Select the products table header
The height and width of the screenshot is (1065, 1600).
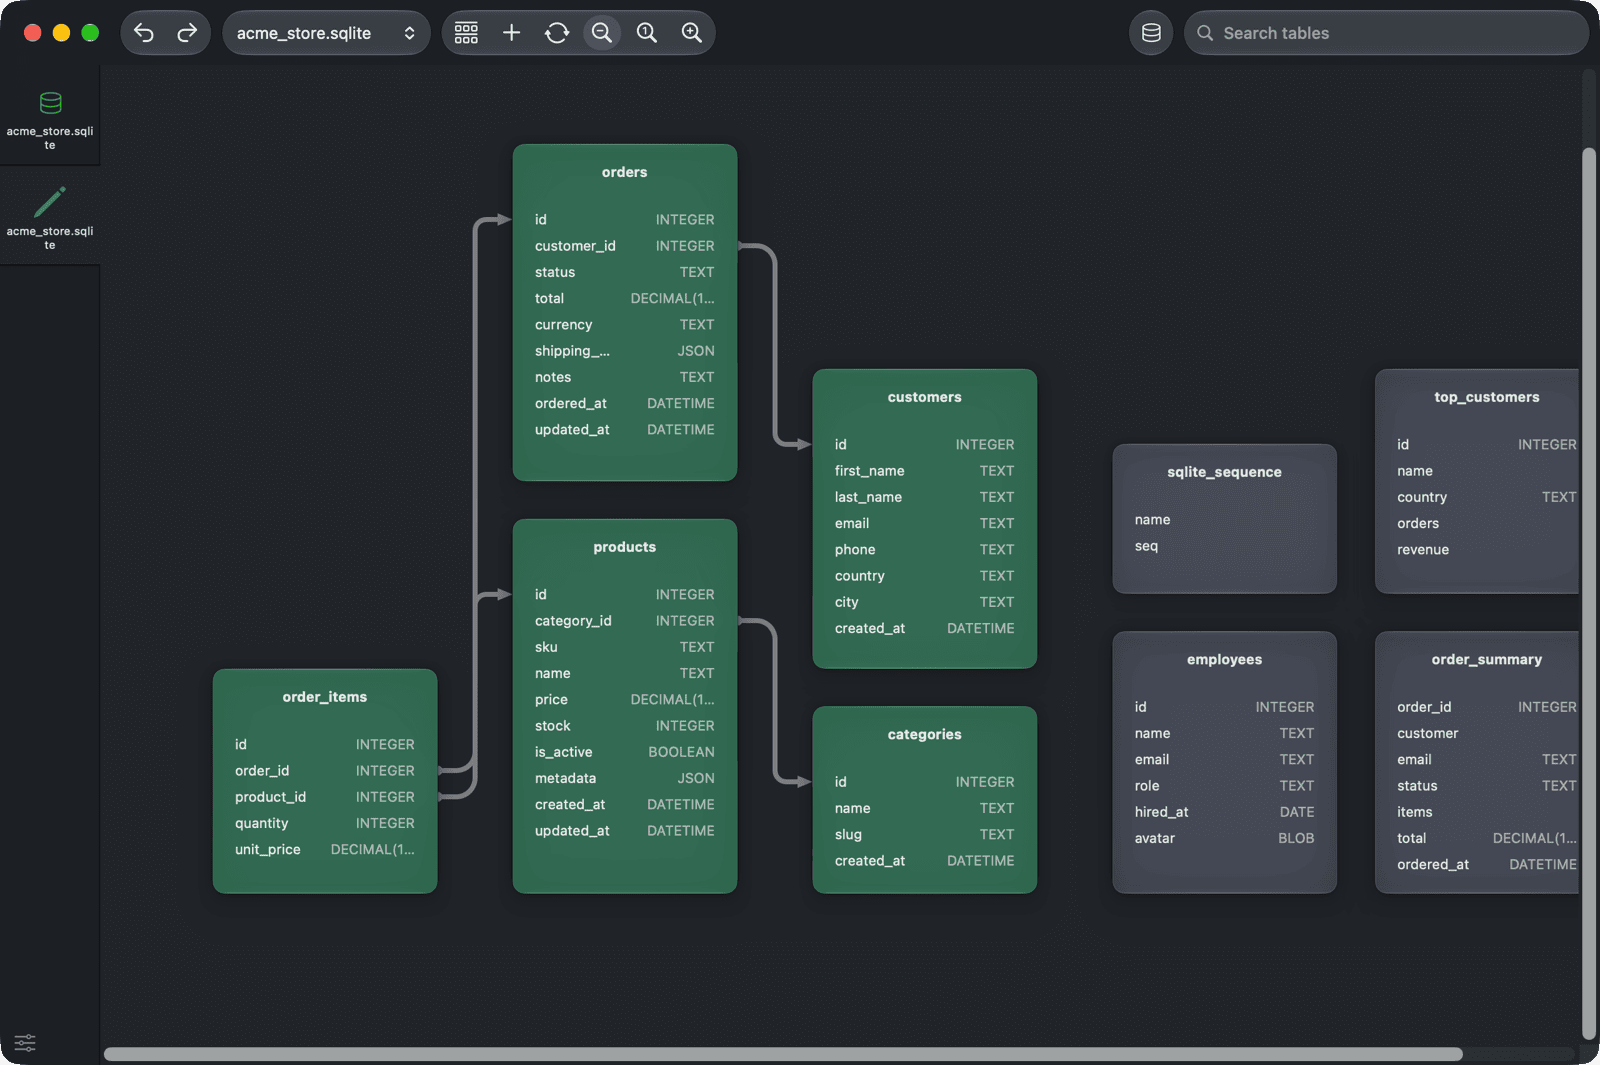click(625, 547)
